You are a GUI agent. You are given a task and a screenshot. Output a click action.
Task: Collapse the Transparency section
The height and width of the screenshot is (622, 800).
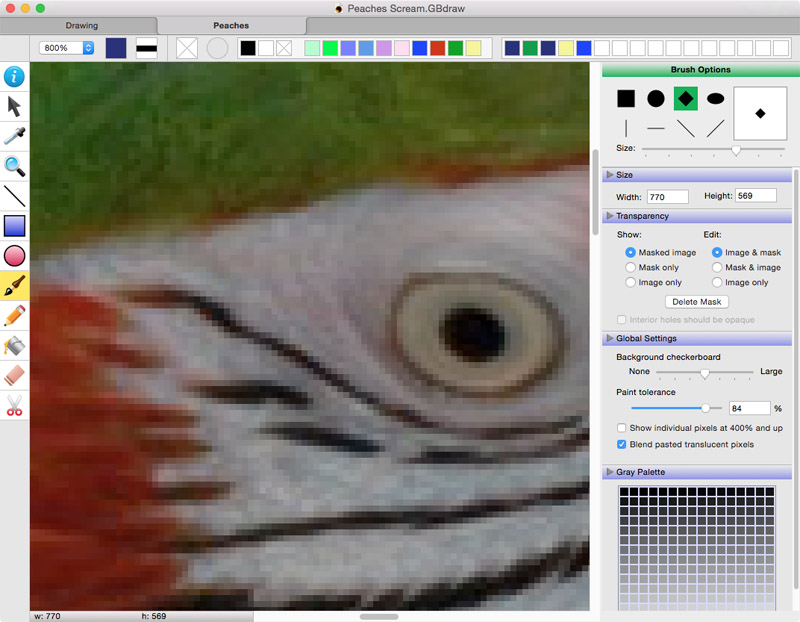pos(610,215)
